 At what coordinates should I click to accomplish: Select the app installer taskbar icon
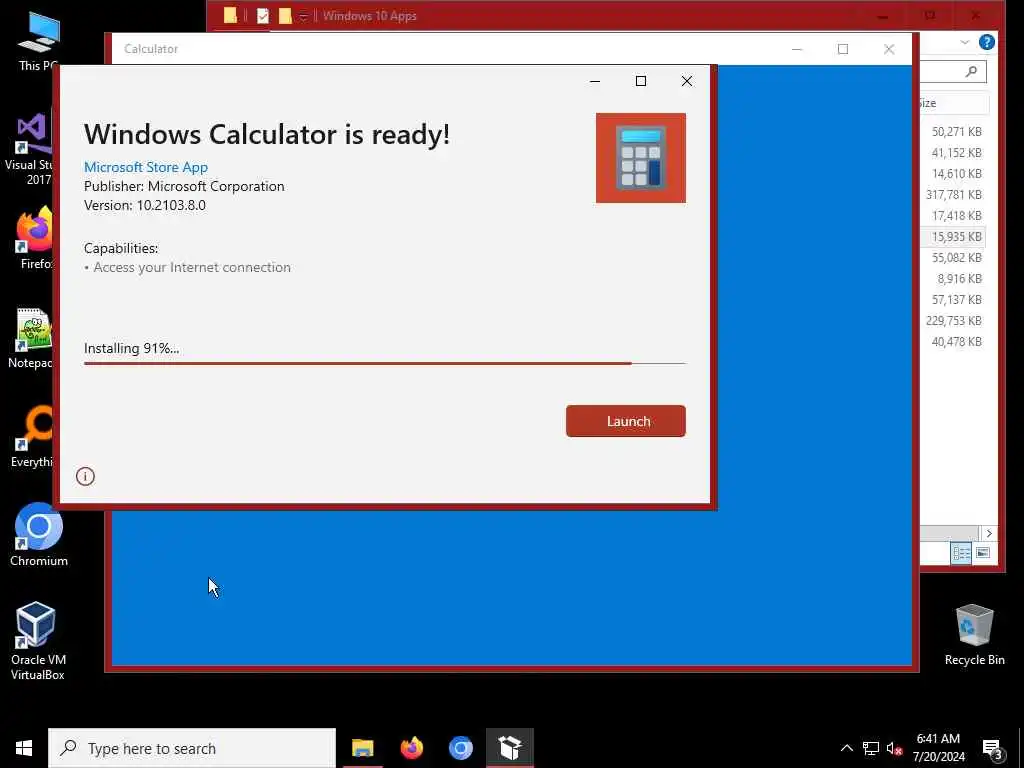coord(510,748)
